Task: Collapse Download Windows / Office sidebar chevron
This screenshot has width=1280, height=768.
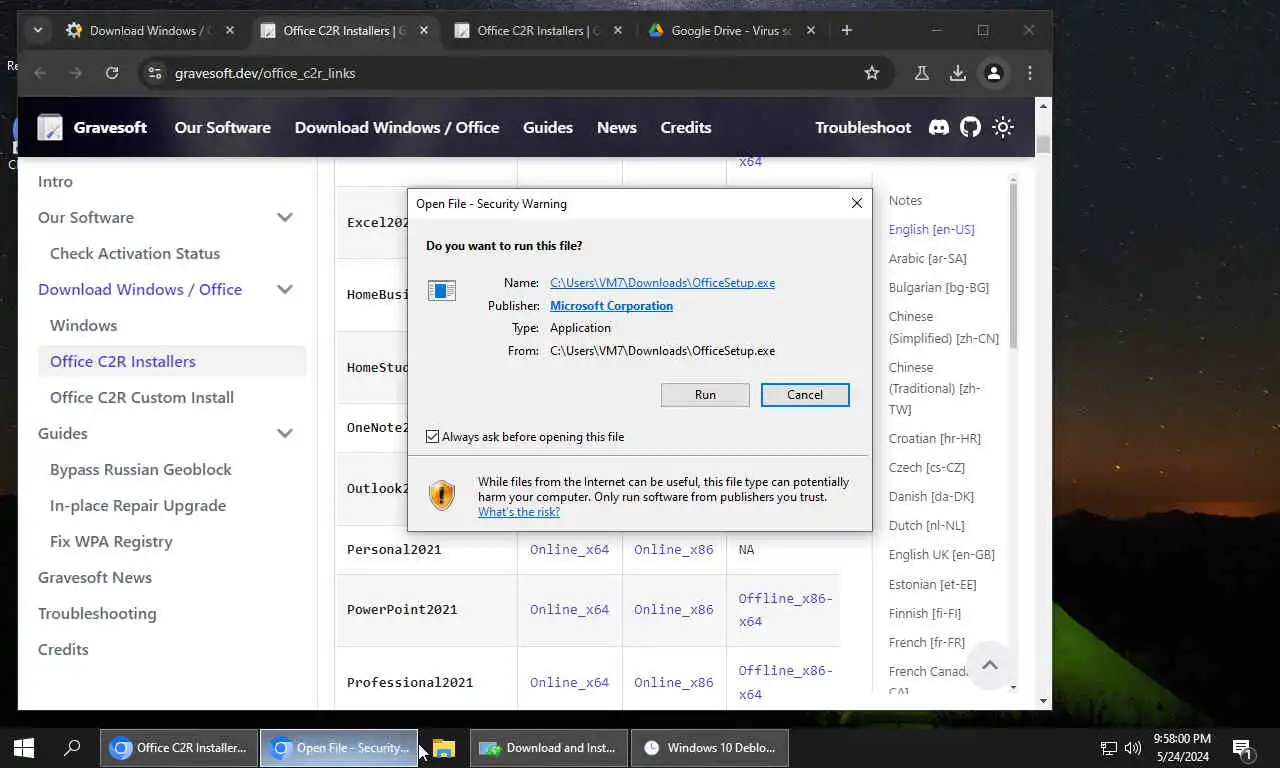Action: (285, 289)
